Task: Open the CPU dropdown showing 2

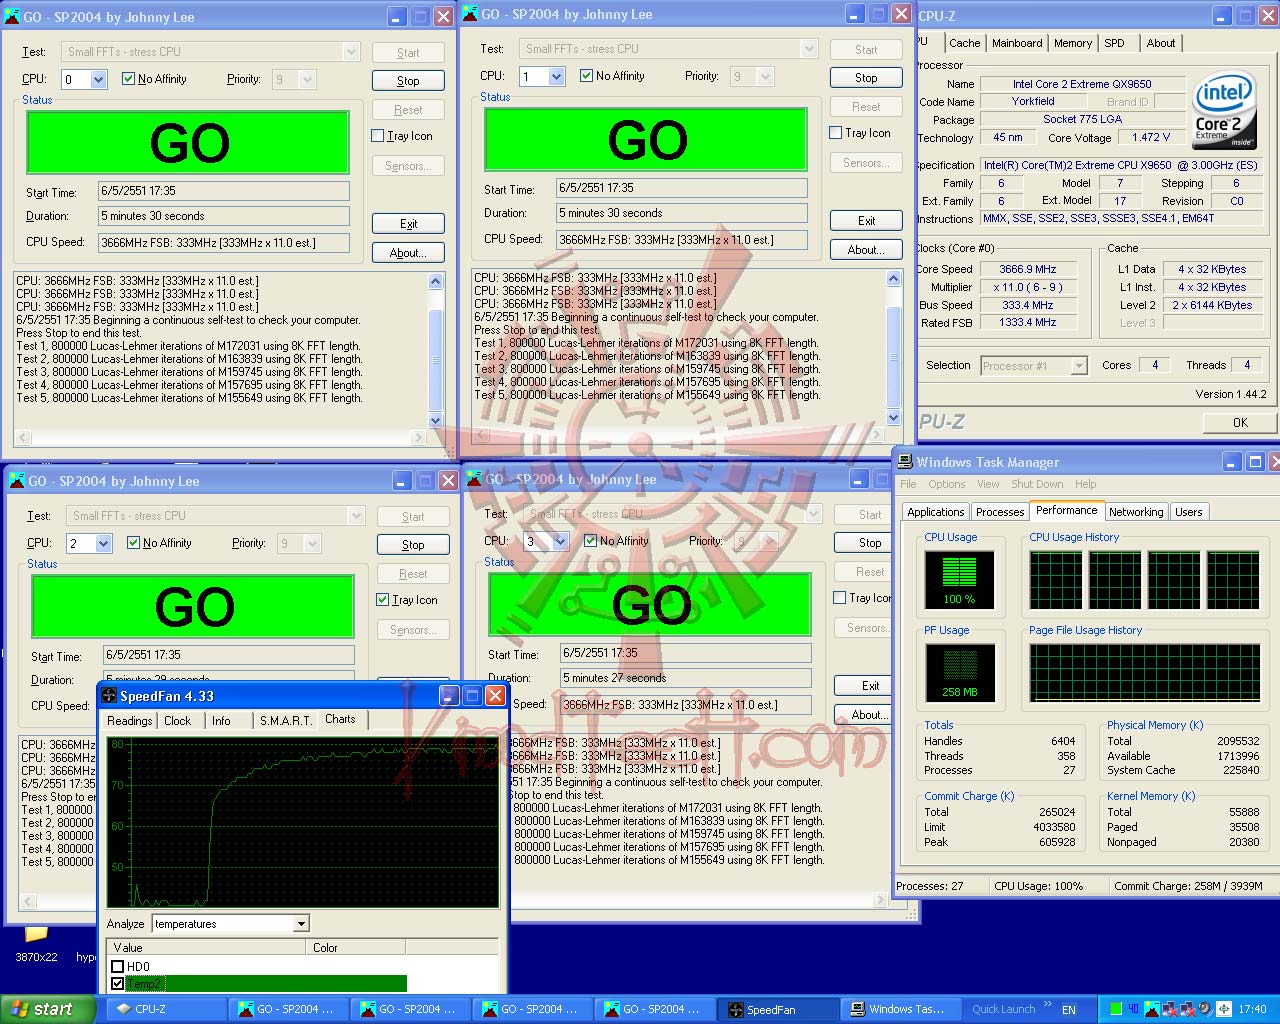Action: 104,543
